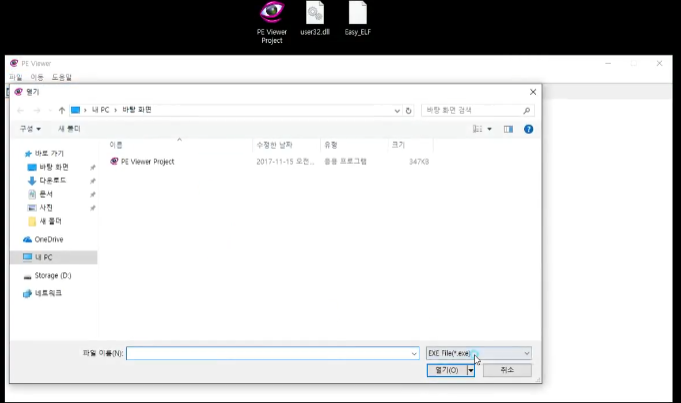Viewport: 681px width, 403px height.
Task: Open the 다운로드 folder in quick access
Action: (52, 180)
